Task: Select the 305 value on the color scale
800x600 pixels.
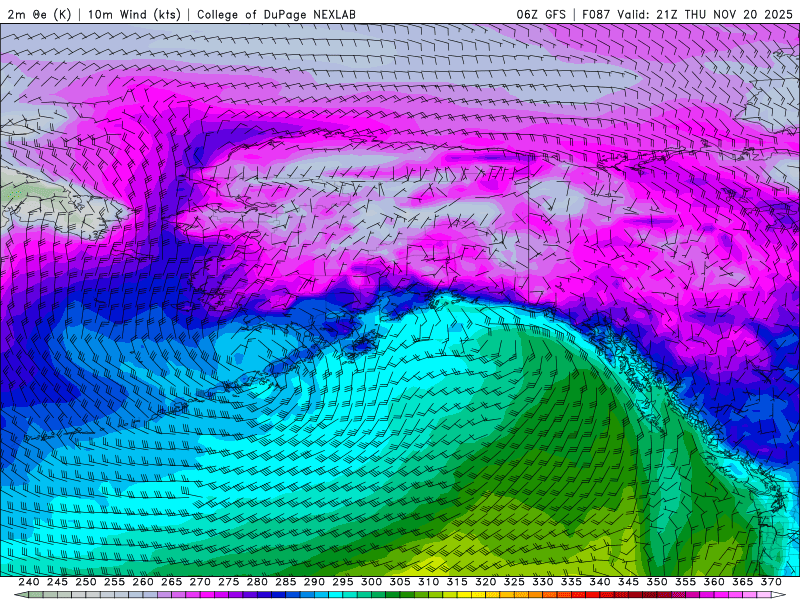Action: (400, 582)
